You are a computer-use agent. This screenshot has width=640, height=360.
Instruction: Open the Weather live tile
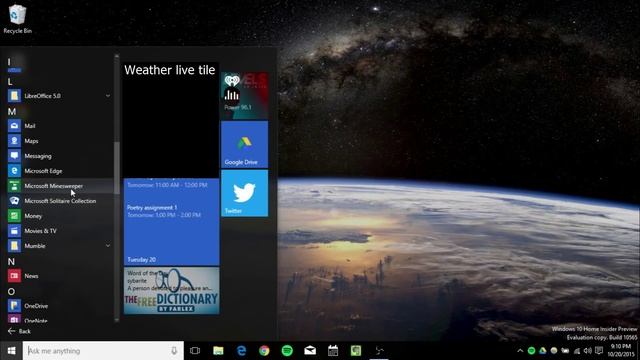click(171, 120)
